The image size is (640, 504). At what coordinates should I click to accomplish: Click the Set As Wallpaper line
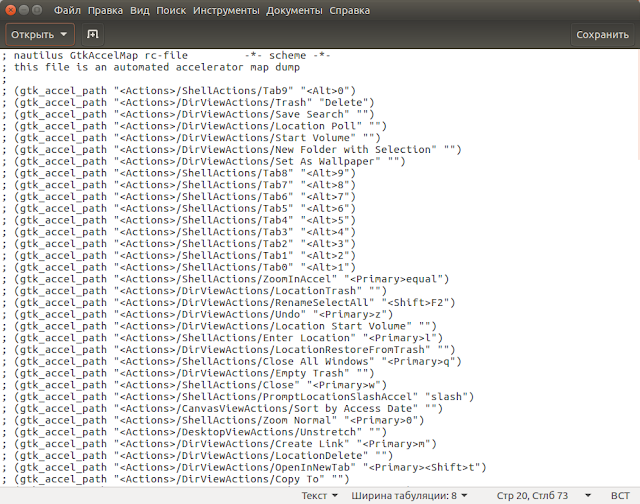click(204, 161)
